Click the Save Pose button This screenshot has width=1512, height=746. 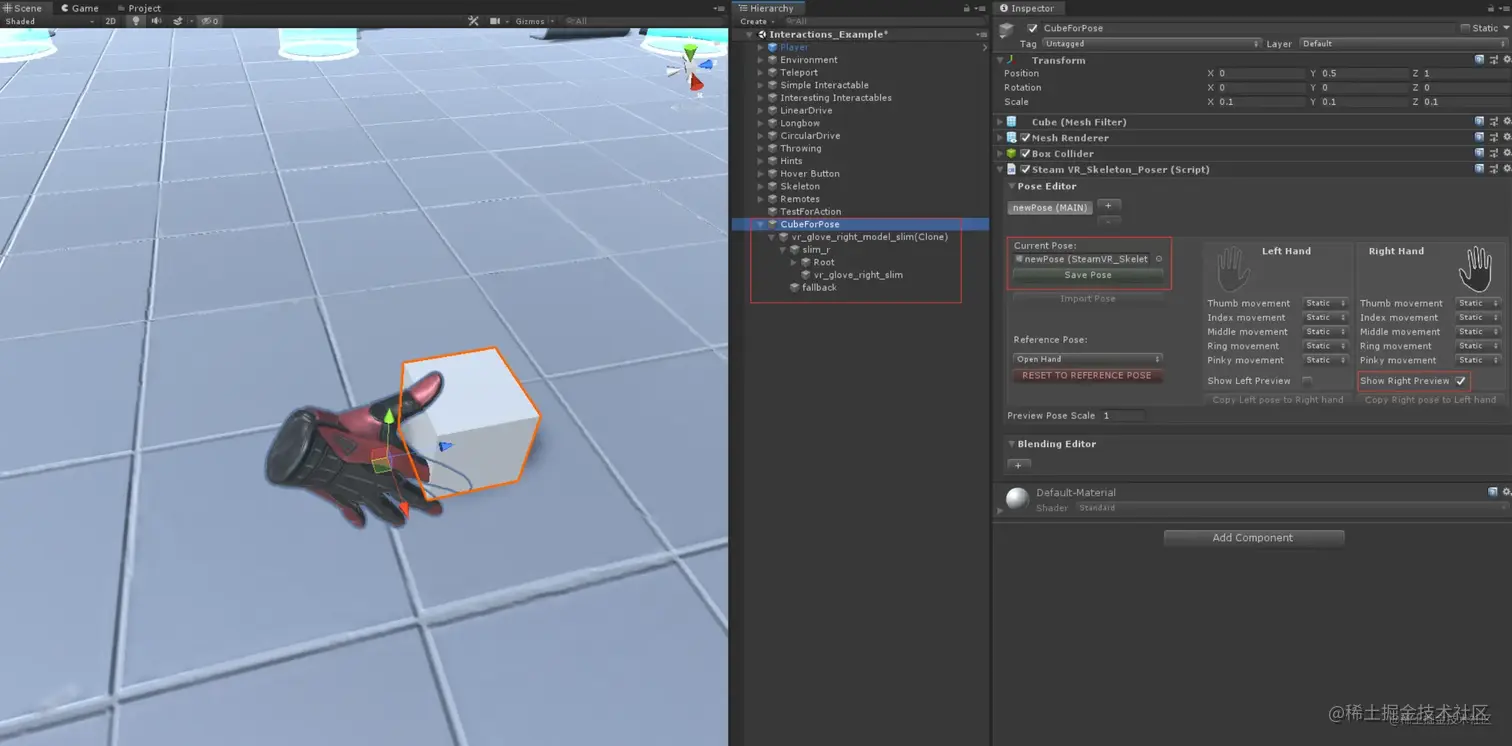1088,275
